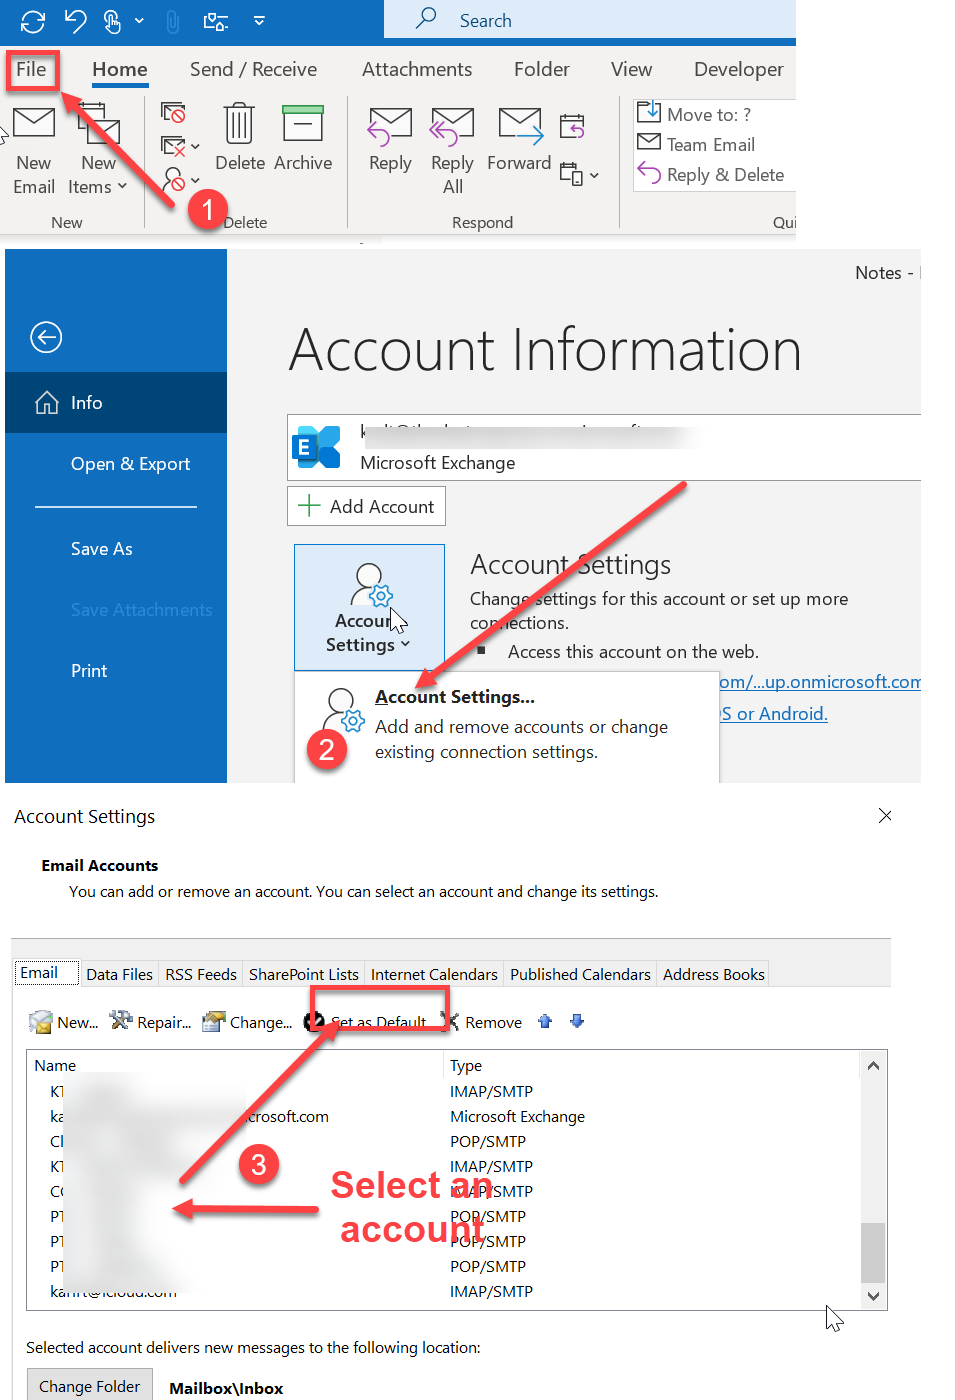Select Reply & Delete quick step
The image size is (955, 1400).
point(711,174)
